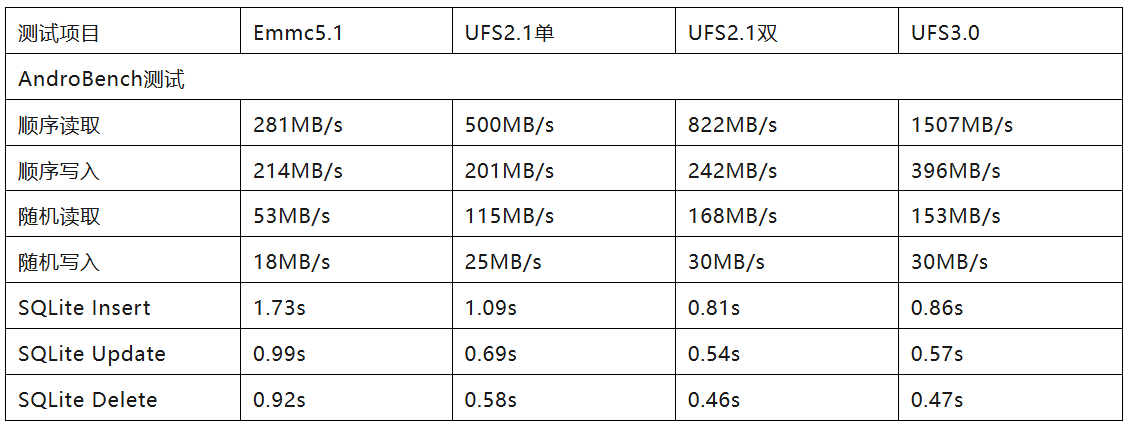Select the UFS2.1双 column header
1131x432 pixels.
click(733, 33)
